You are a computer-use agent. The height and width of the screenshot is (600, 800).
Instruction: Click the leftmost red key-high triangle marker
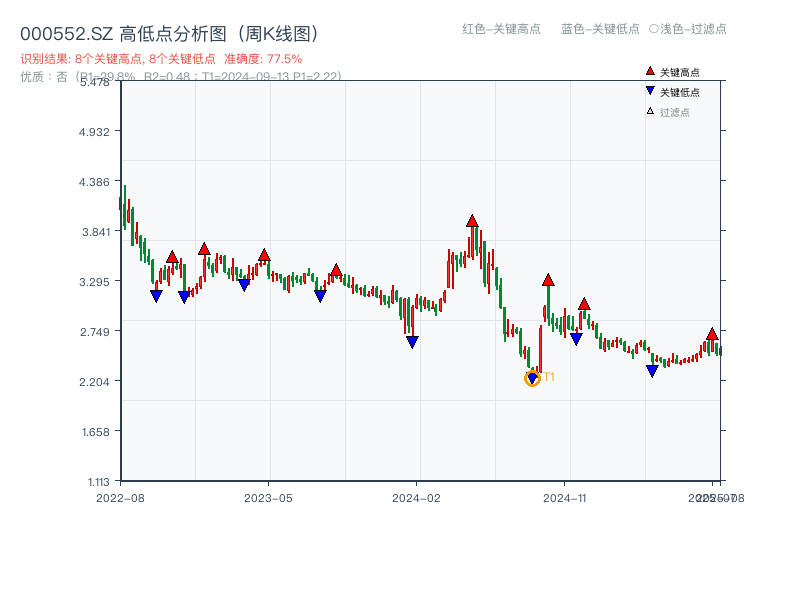tap(172, 257)
